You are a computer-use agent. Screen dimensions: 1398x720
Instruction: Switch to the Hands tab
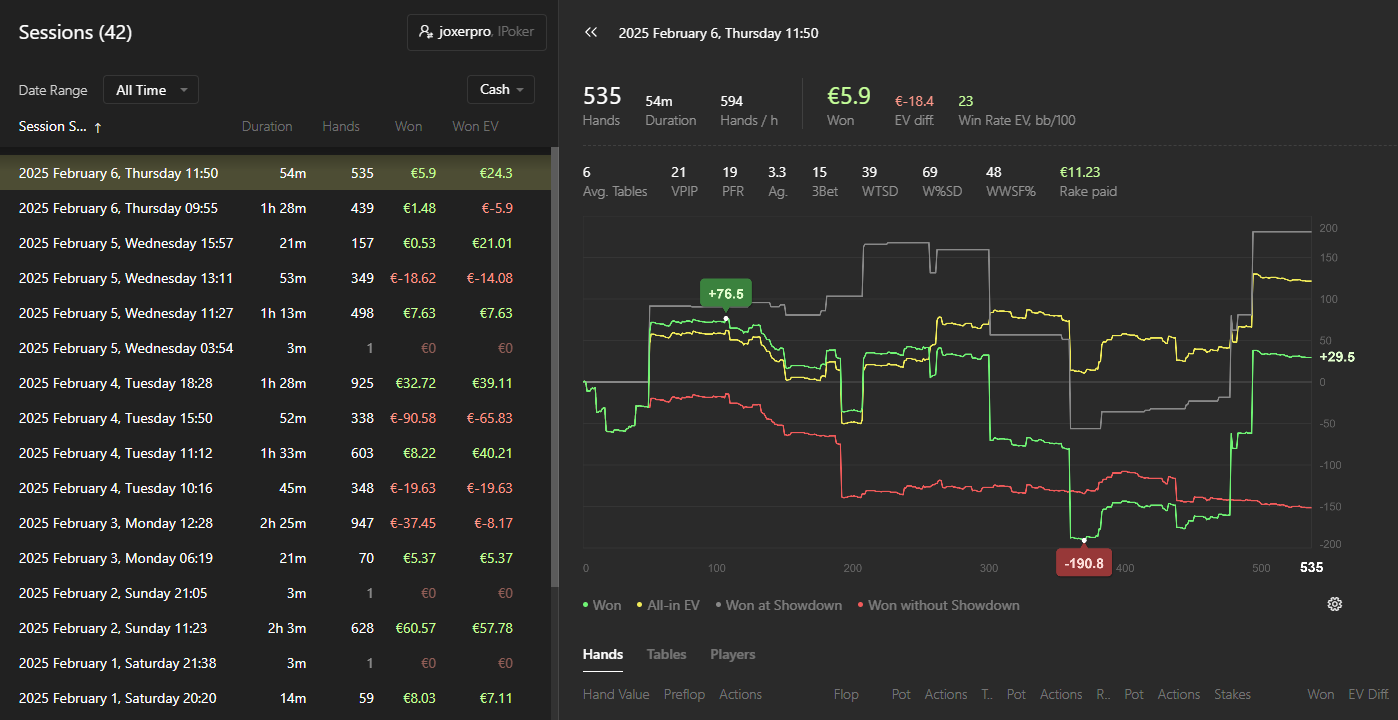pyautogui.click(x=603, y=654)
